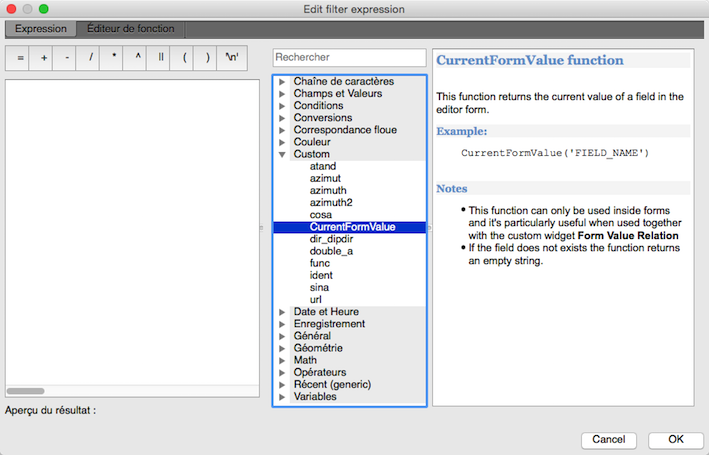Add the multiplication asterisk operator
This screenshot has width=709, height=455.
(114, 58)
